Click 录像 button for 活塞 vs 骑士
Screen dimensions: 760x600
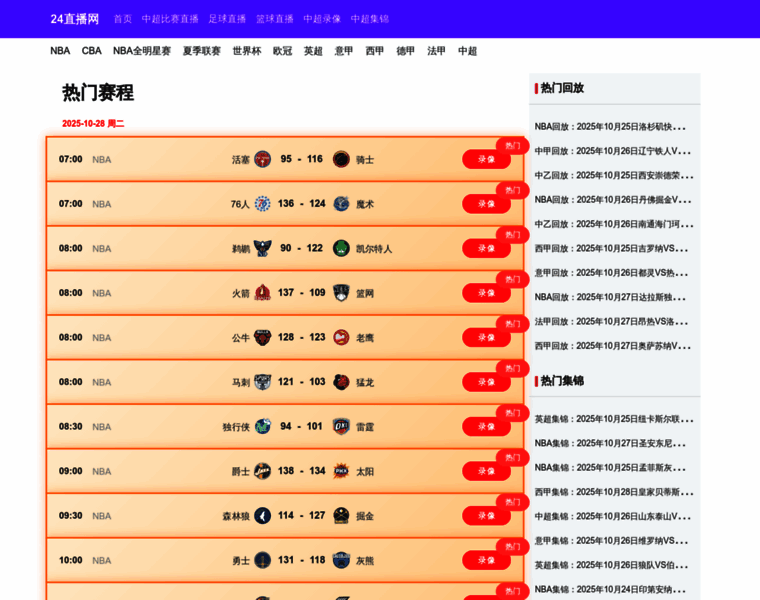(486, 159)
